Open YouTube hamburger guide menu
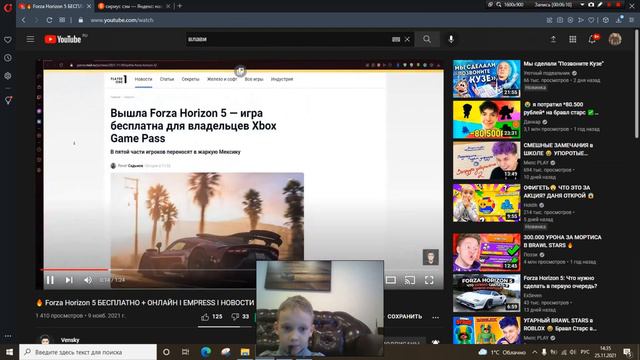The width and height of the screenshot is (640, 360). coord(31,39)
